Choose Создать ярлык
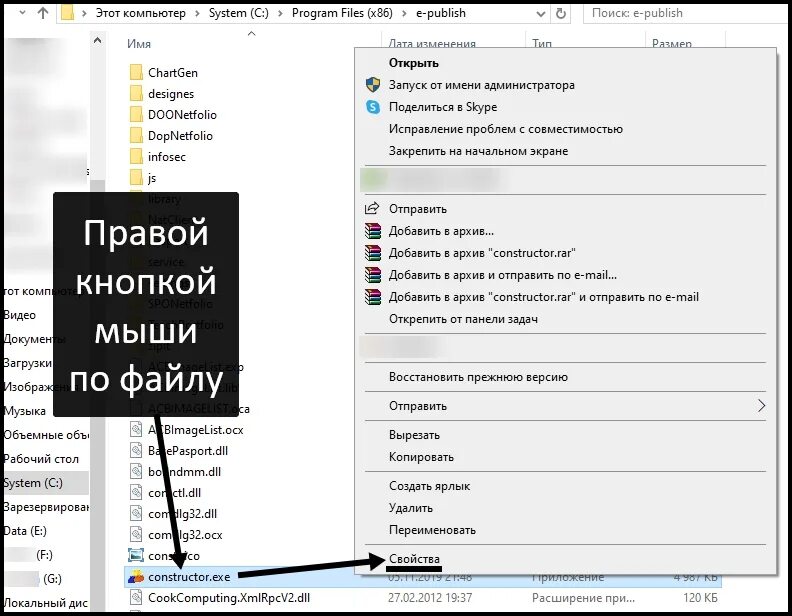This screenshot has height=616, width=792. click(429, 486)
